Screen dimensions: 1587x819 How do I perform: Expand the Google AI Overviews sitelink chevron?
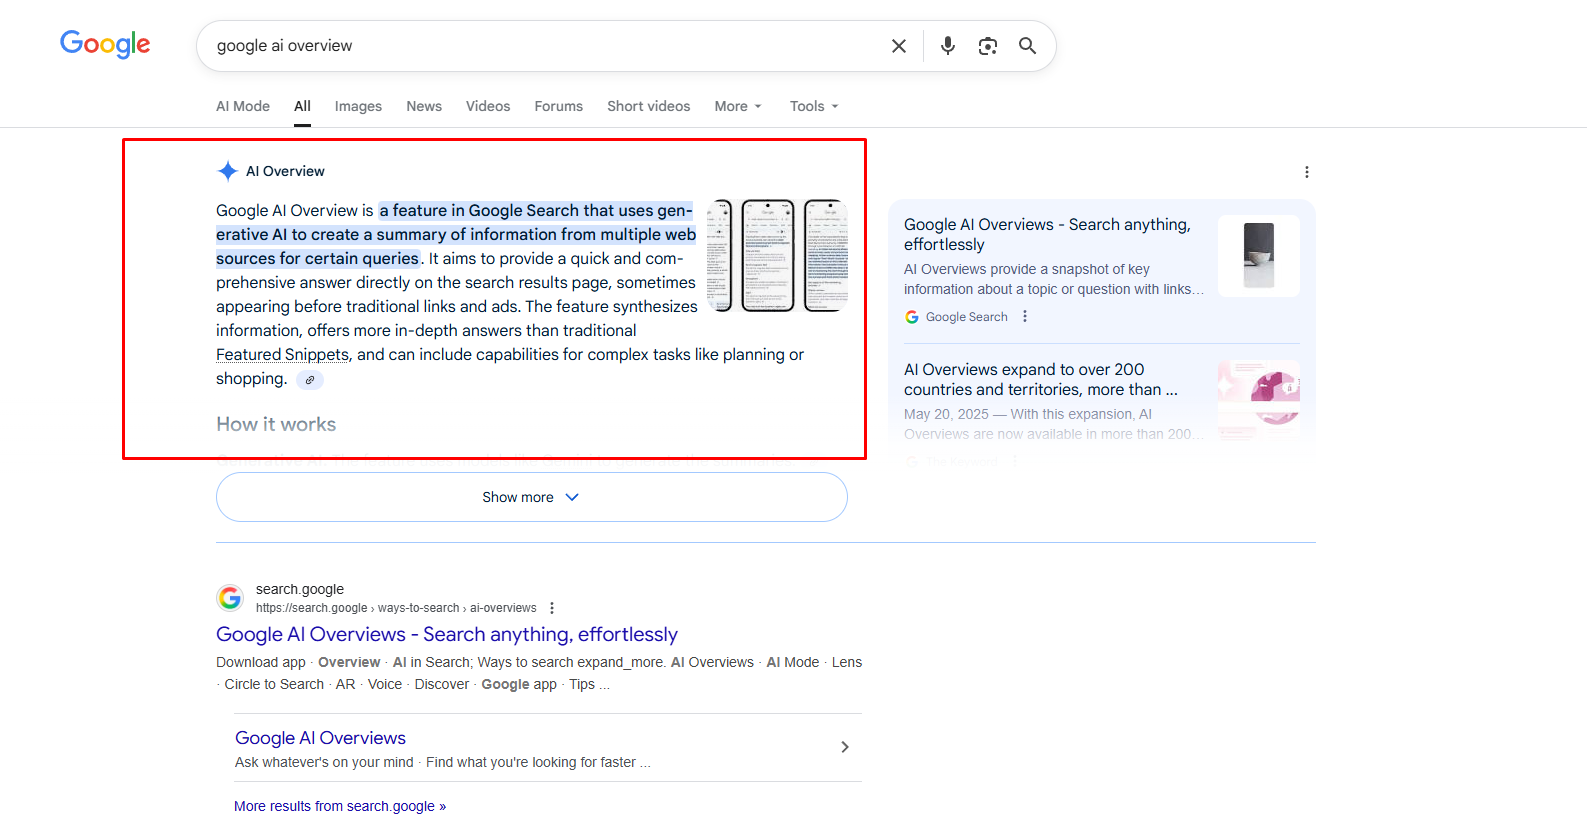845,747
